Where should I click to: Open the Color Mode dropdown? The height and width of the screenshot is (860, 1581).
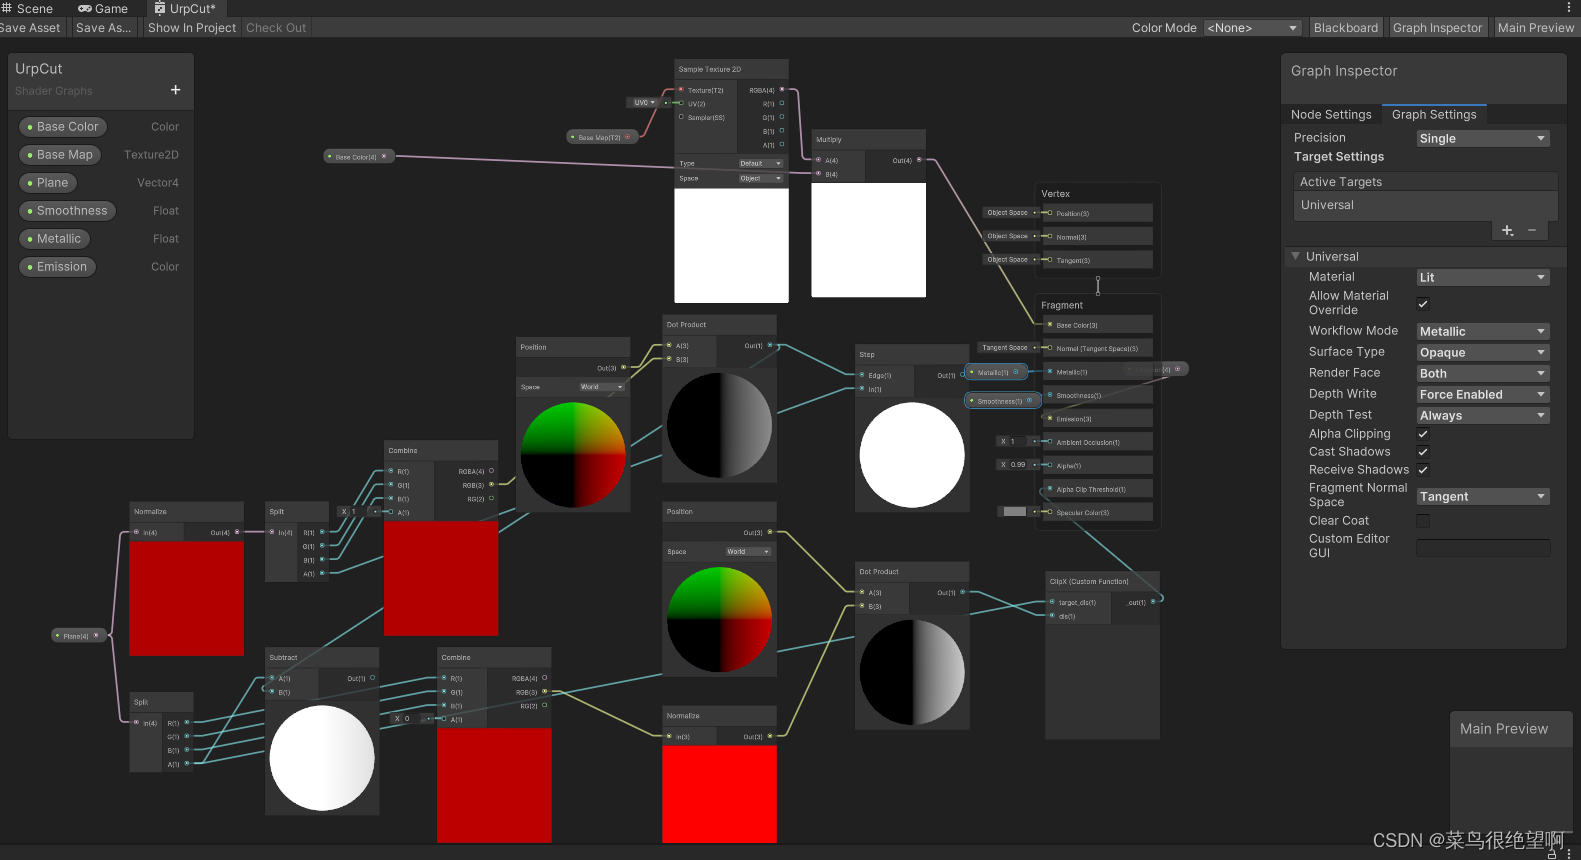click(x=1252, y=28)
